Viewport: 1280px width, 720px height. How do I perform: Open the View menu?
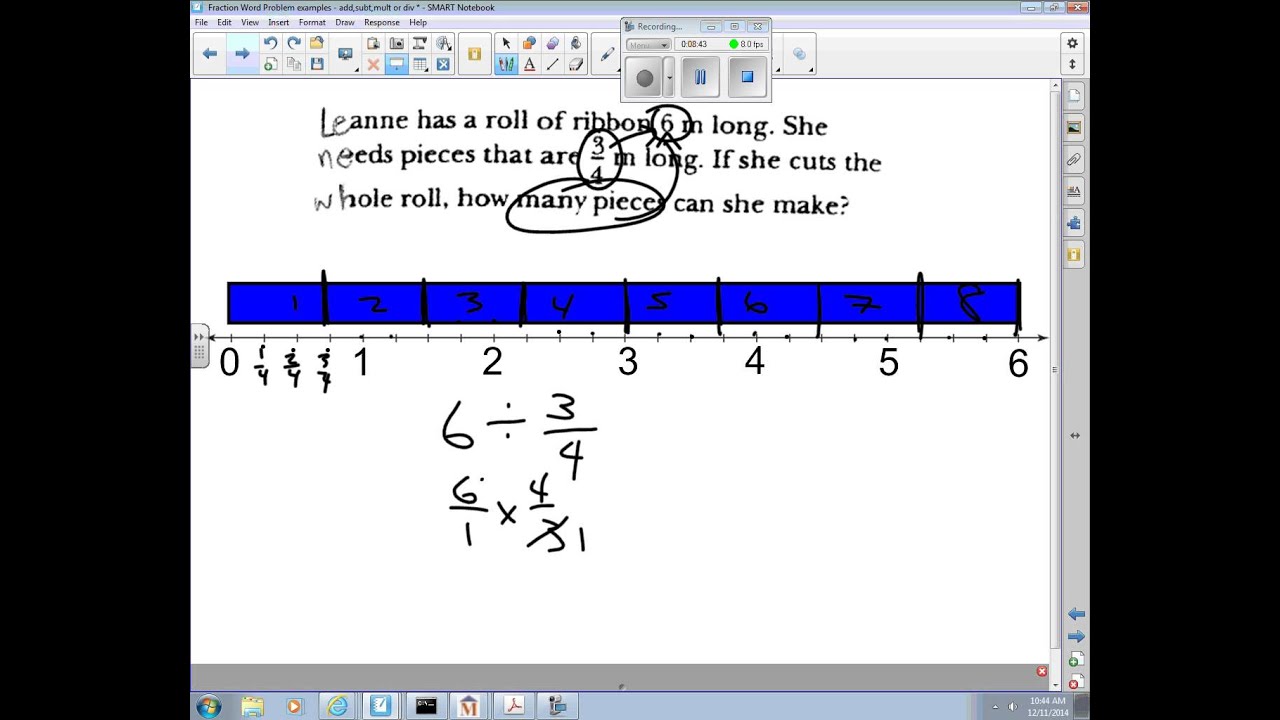click(x=250, y=22)
